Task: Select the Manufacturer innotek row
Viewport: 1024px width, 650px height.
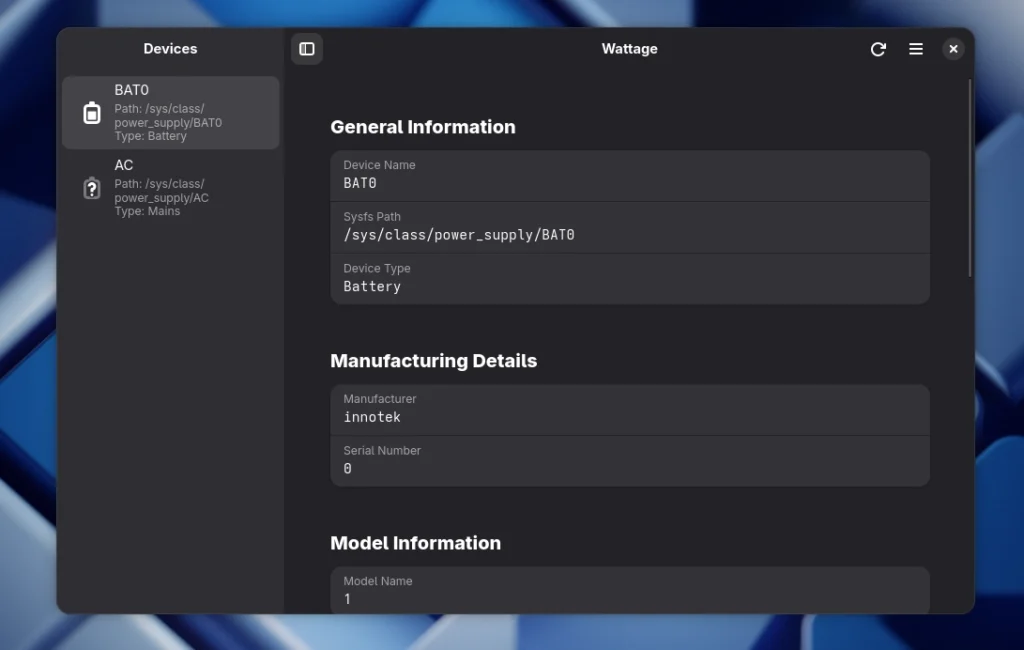Action: pos(629,409)
